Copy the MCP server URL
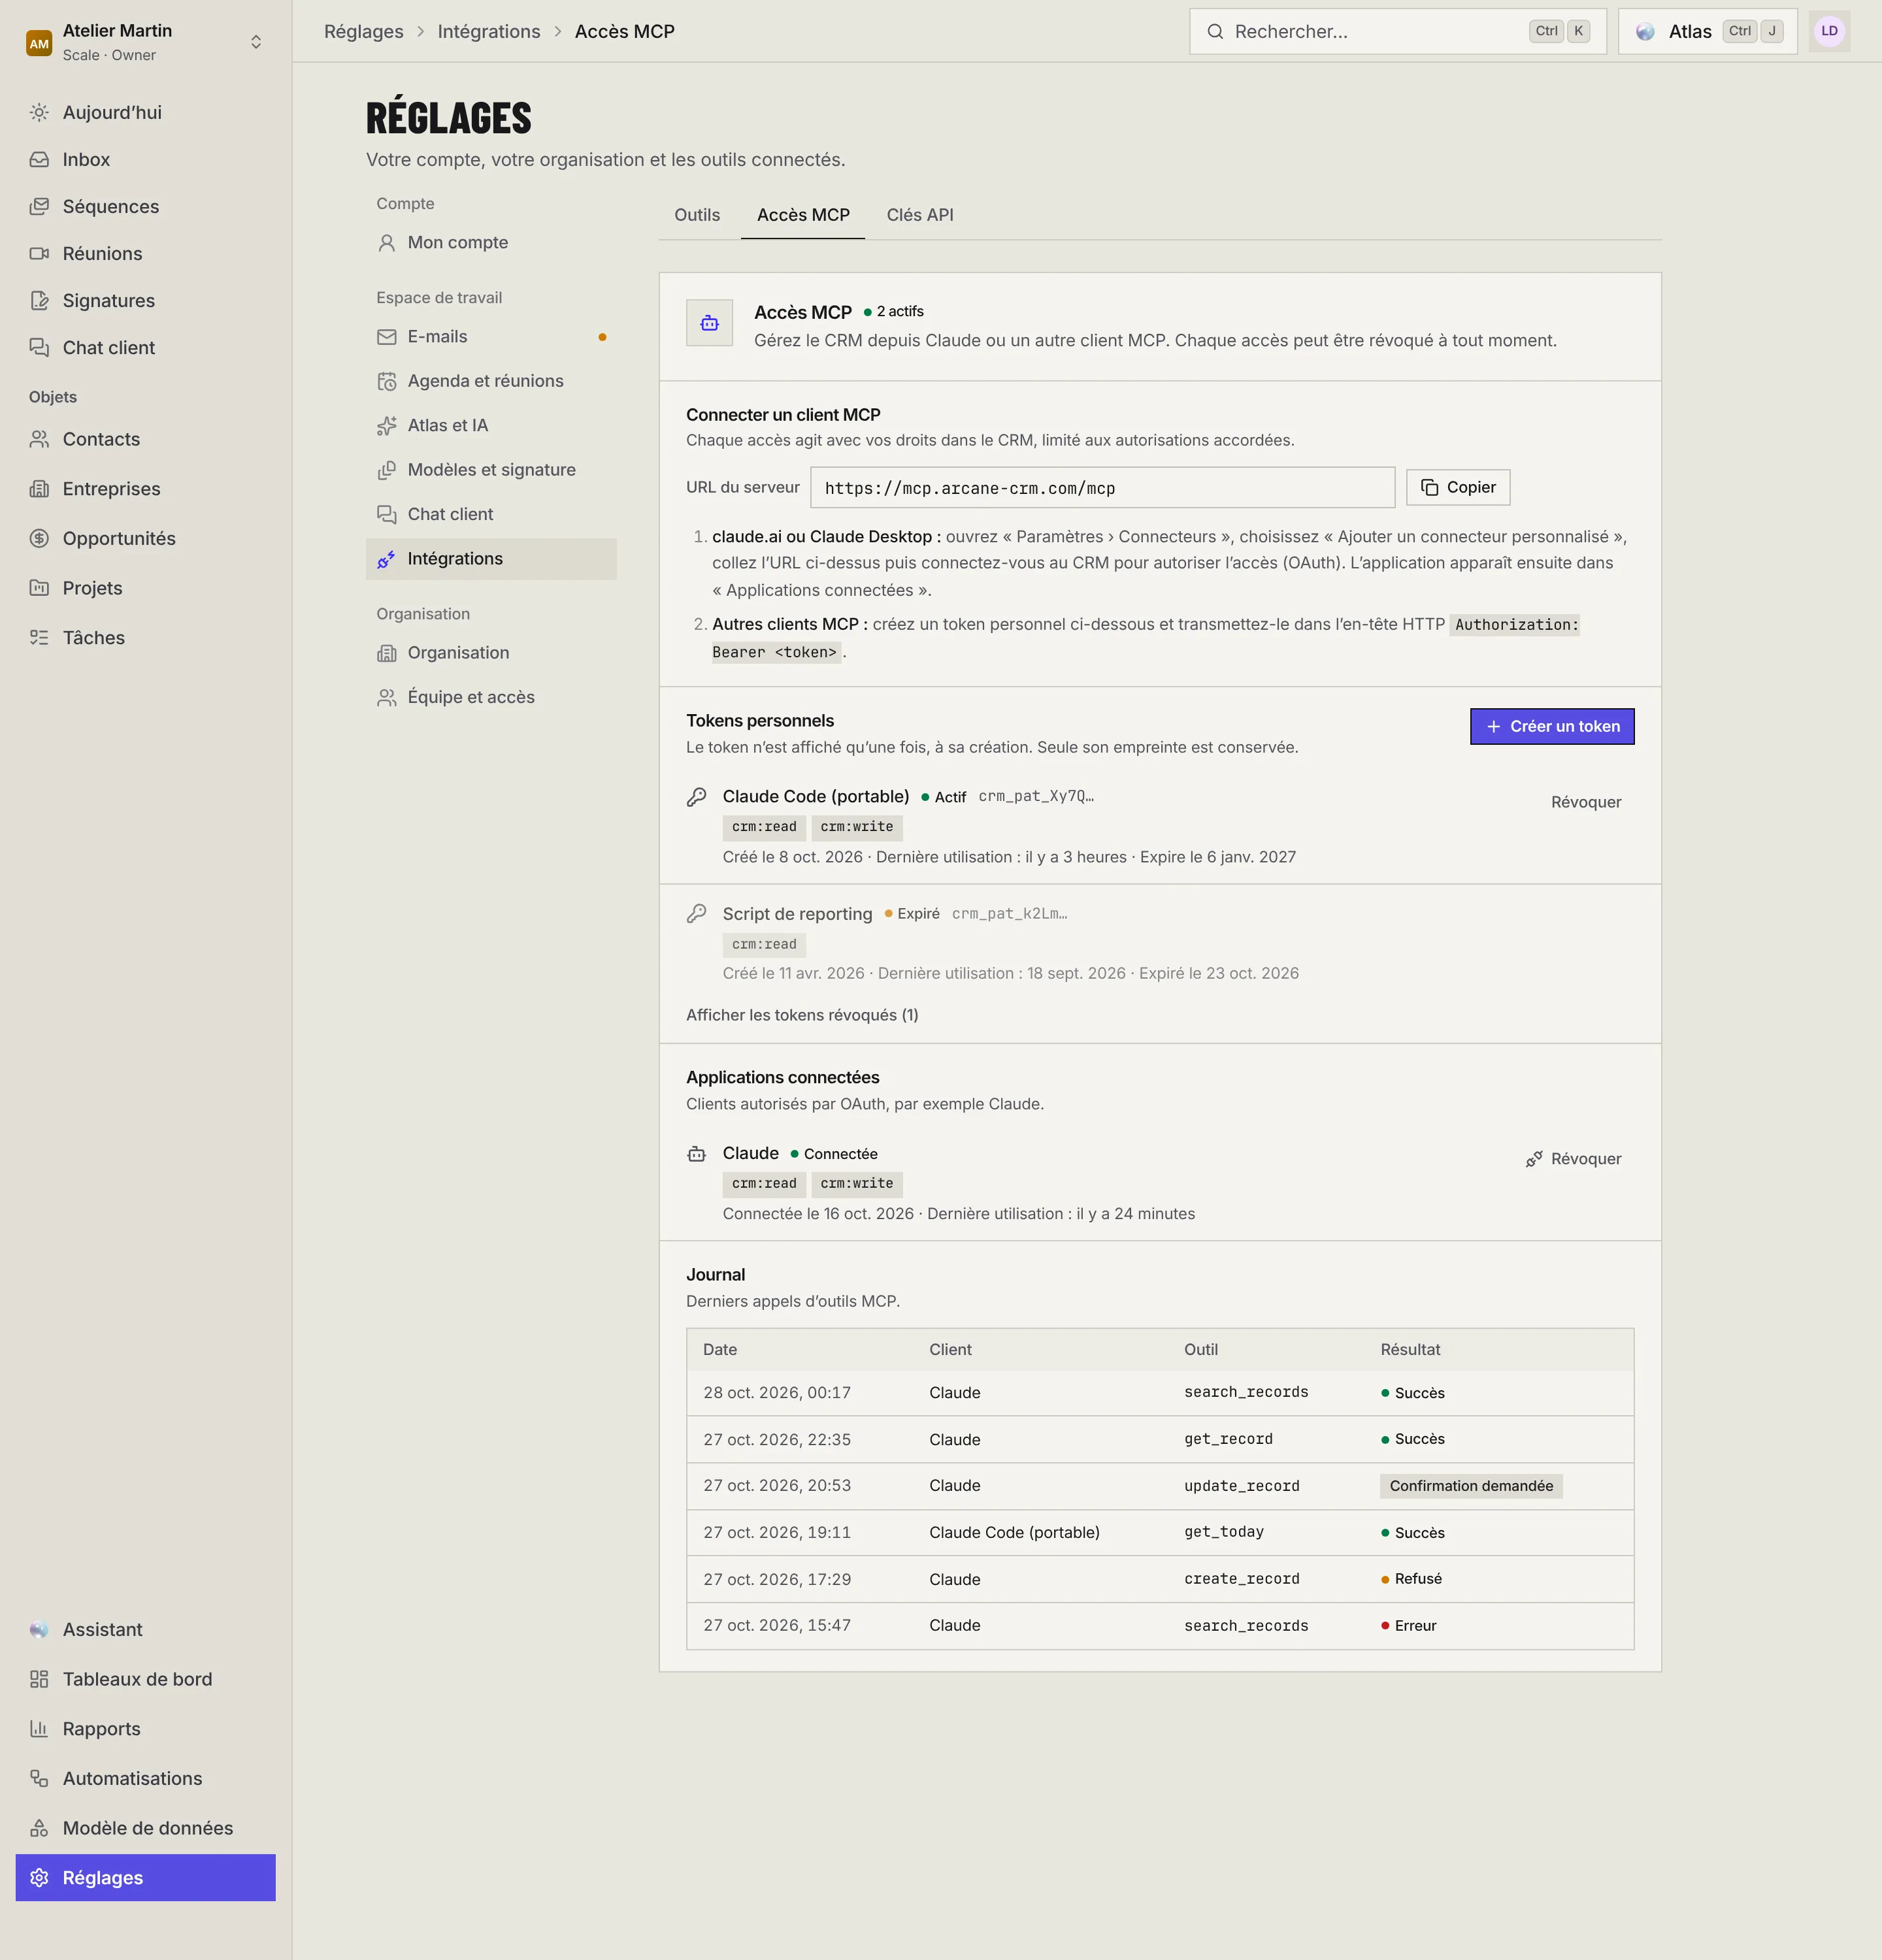 (1458, 487)
